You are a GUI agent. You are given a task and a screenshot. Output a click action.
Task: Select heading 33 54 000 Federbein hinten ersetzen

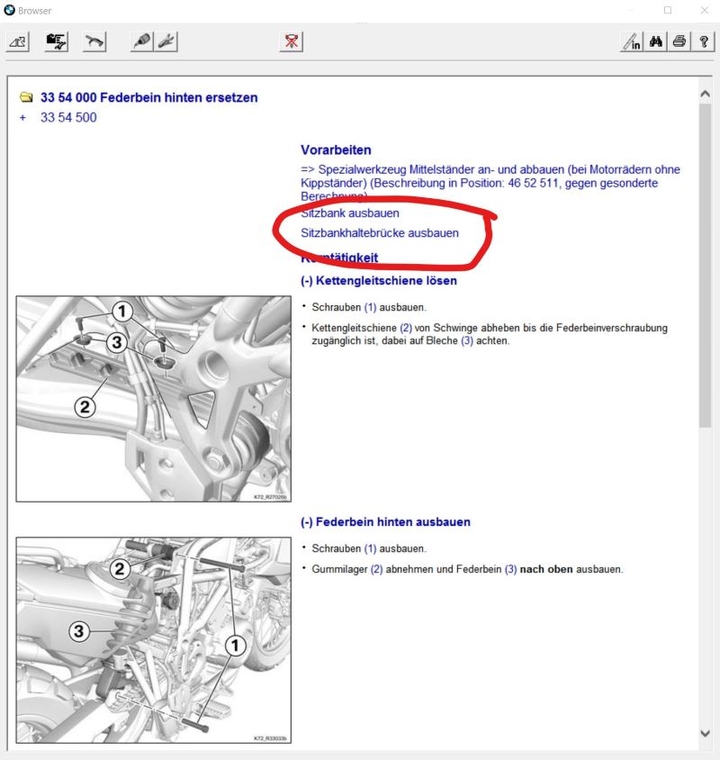pos(149,97)
